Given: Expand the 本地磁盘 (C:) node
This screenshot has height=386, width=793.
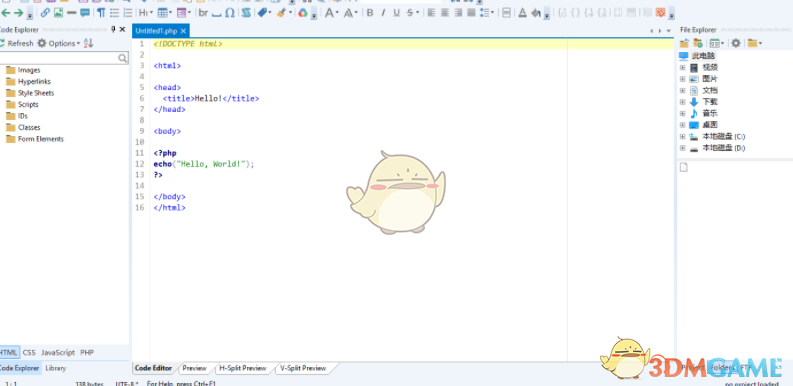Looking at the screenshot, I should [682, 137].
